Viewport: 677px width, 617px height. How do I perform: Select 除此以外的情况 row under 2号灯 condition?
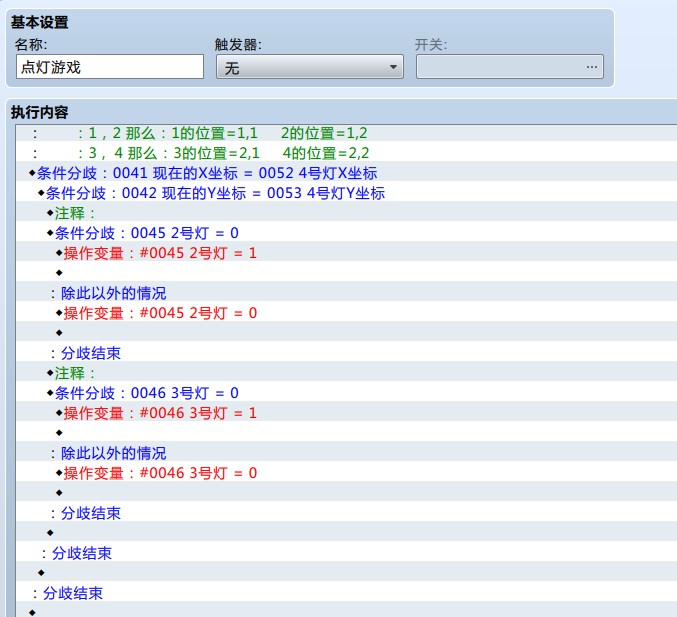pyautogui.click(x=346, y=293)
